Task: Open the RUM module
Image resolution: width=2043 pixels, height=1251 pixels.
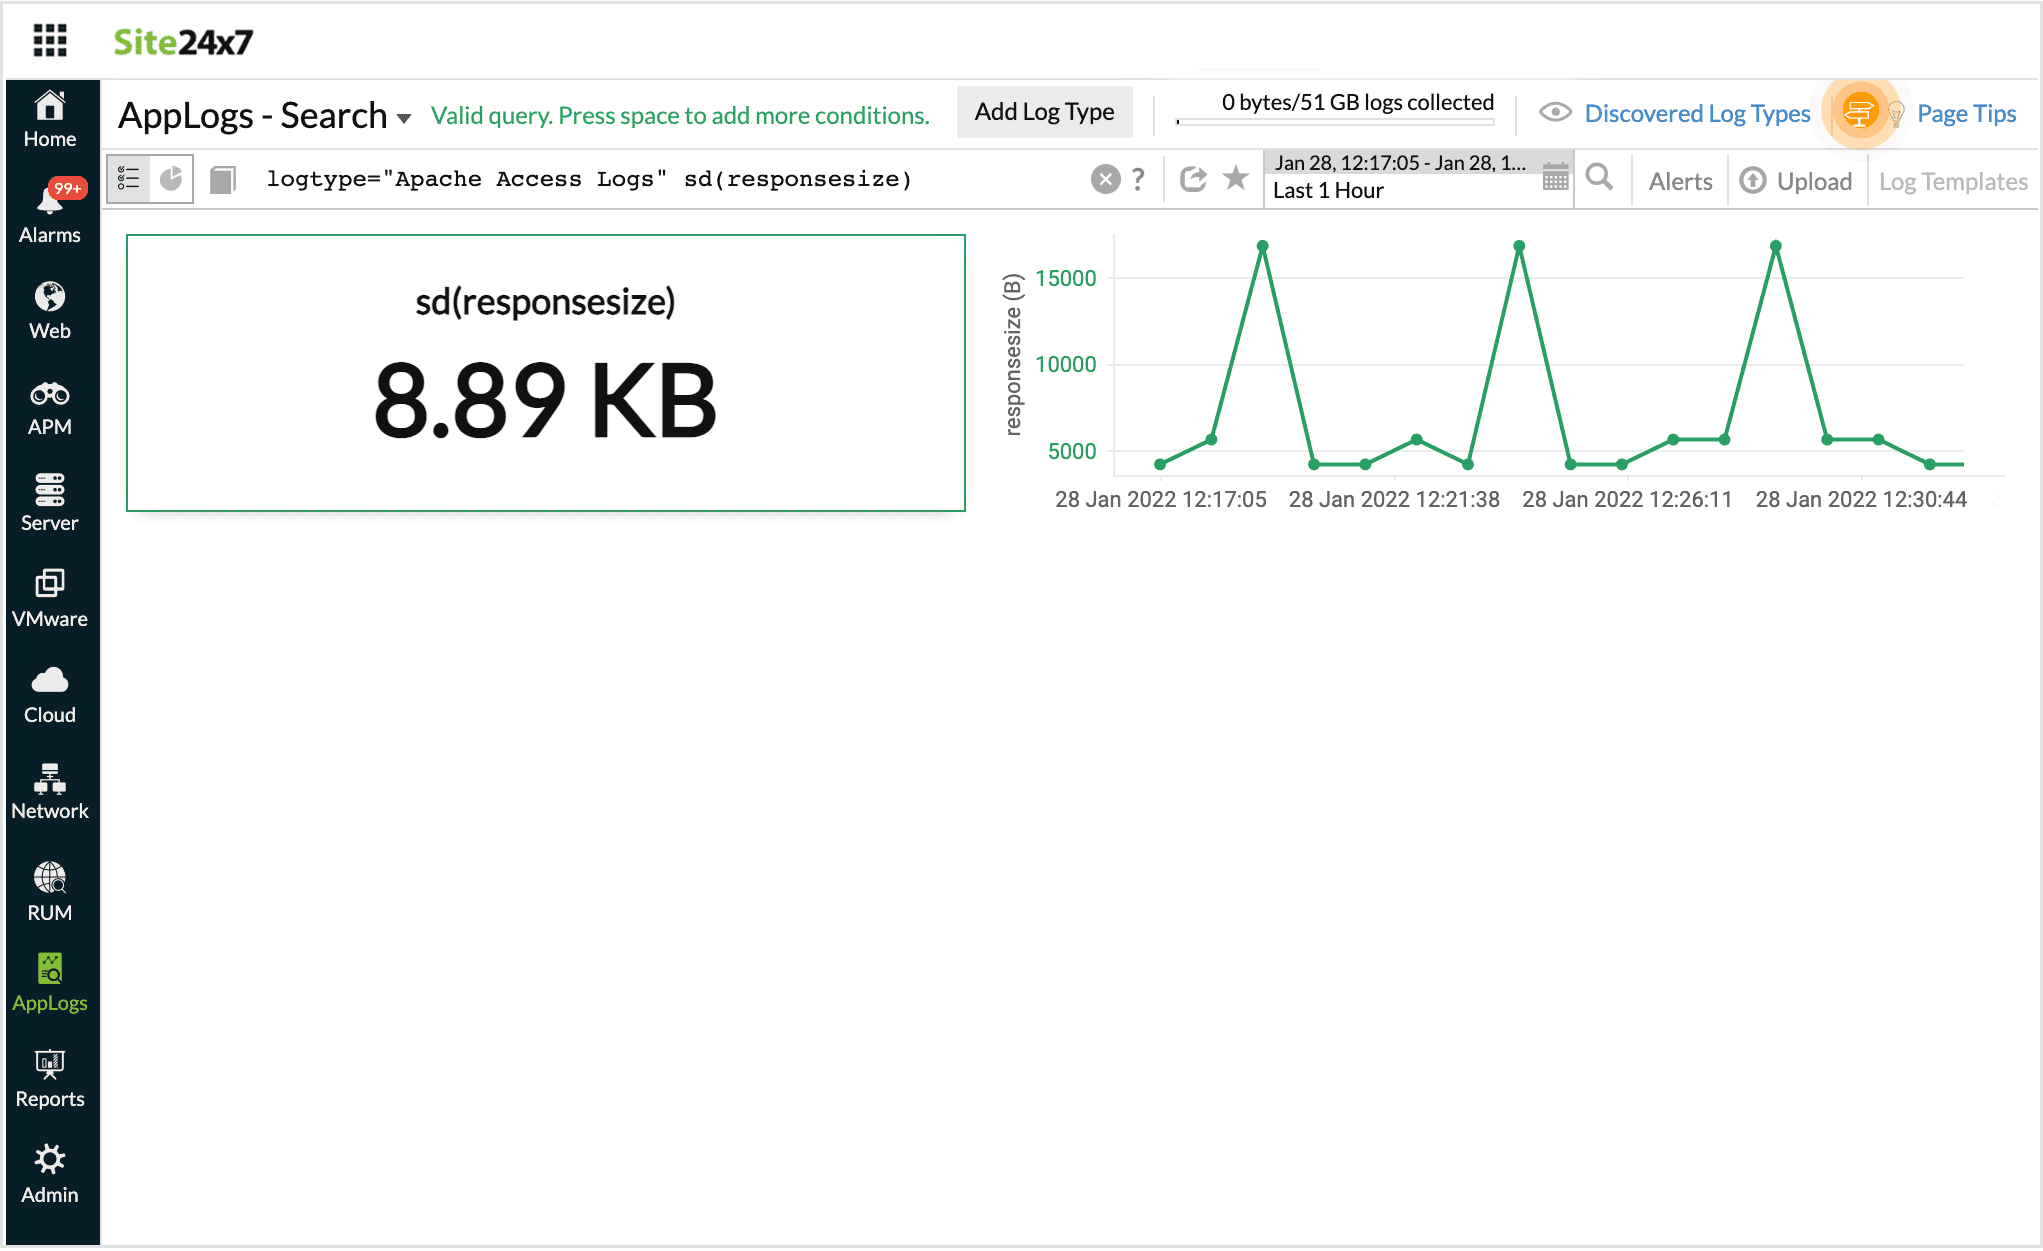Action: point(50,893)
